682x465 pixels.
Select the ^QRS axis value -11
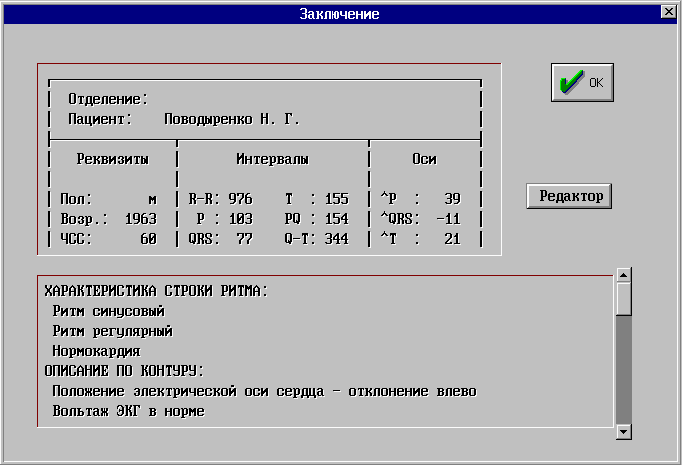click(x=448, y=219)
